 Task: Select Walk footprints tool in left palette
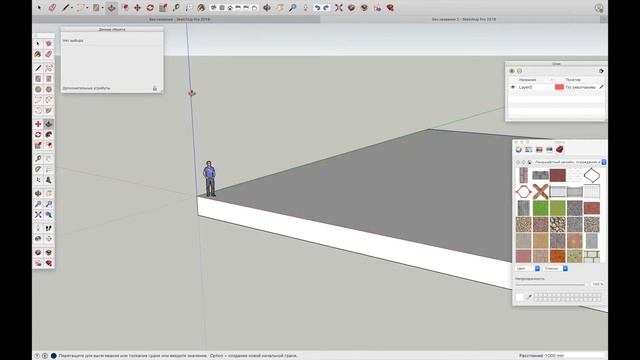point(49,228)
